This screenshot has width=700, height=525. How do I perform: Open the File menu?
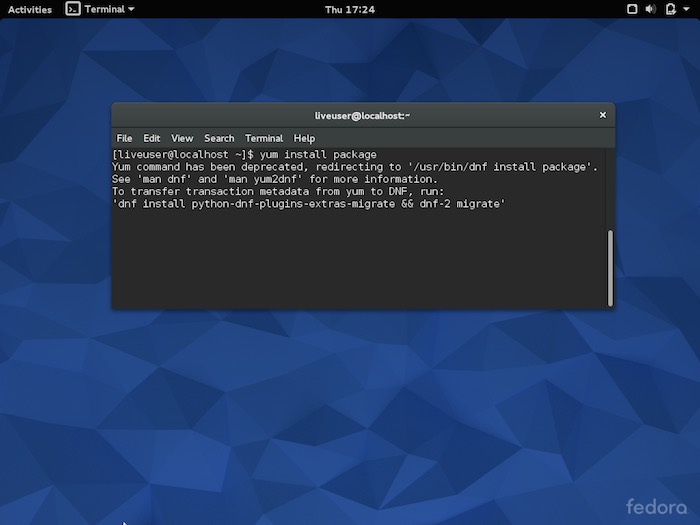(124, 138)
